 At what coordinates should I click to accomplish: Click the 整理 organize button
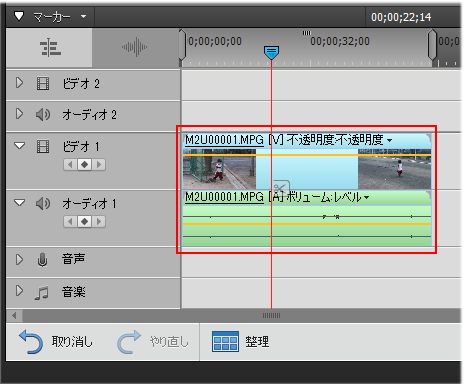pos(241,342)
